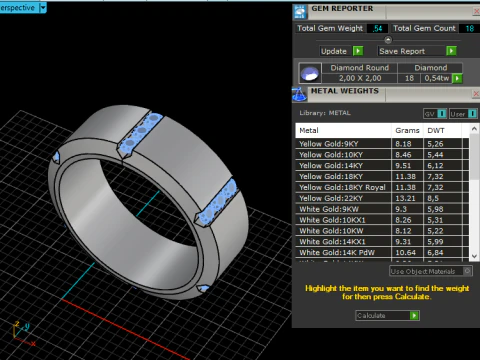Screen dimensions: 480x360
Task: Click the 0,54tw diamond weight cell
Action: click(x=437, y=78)
